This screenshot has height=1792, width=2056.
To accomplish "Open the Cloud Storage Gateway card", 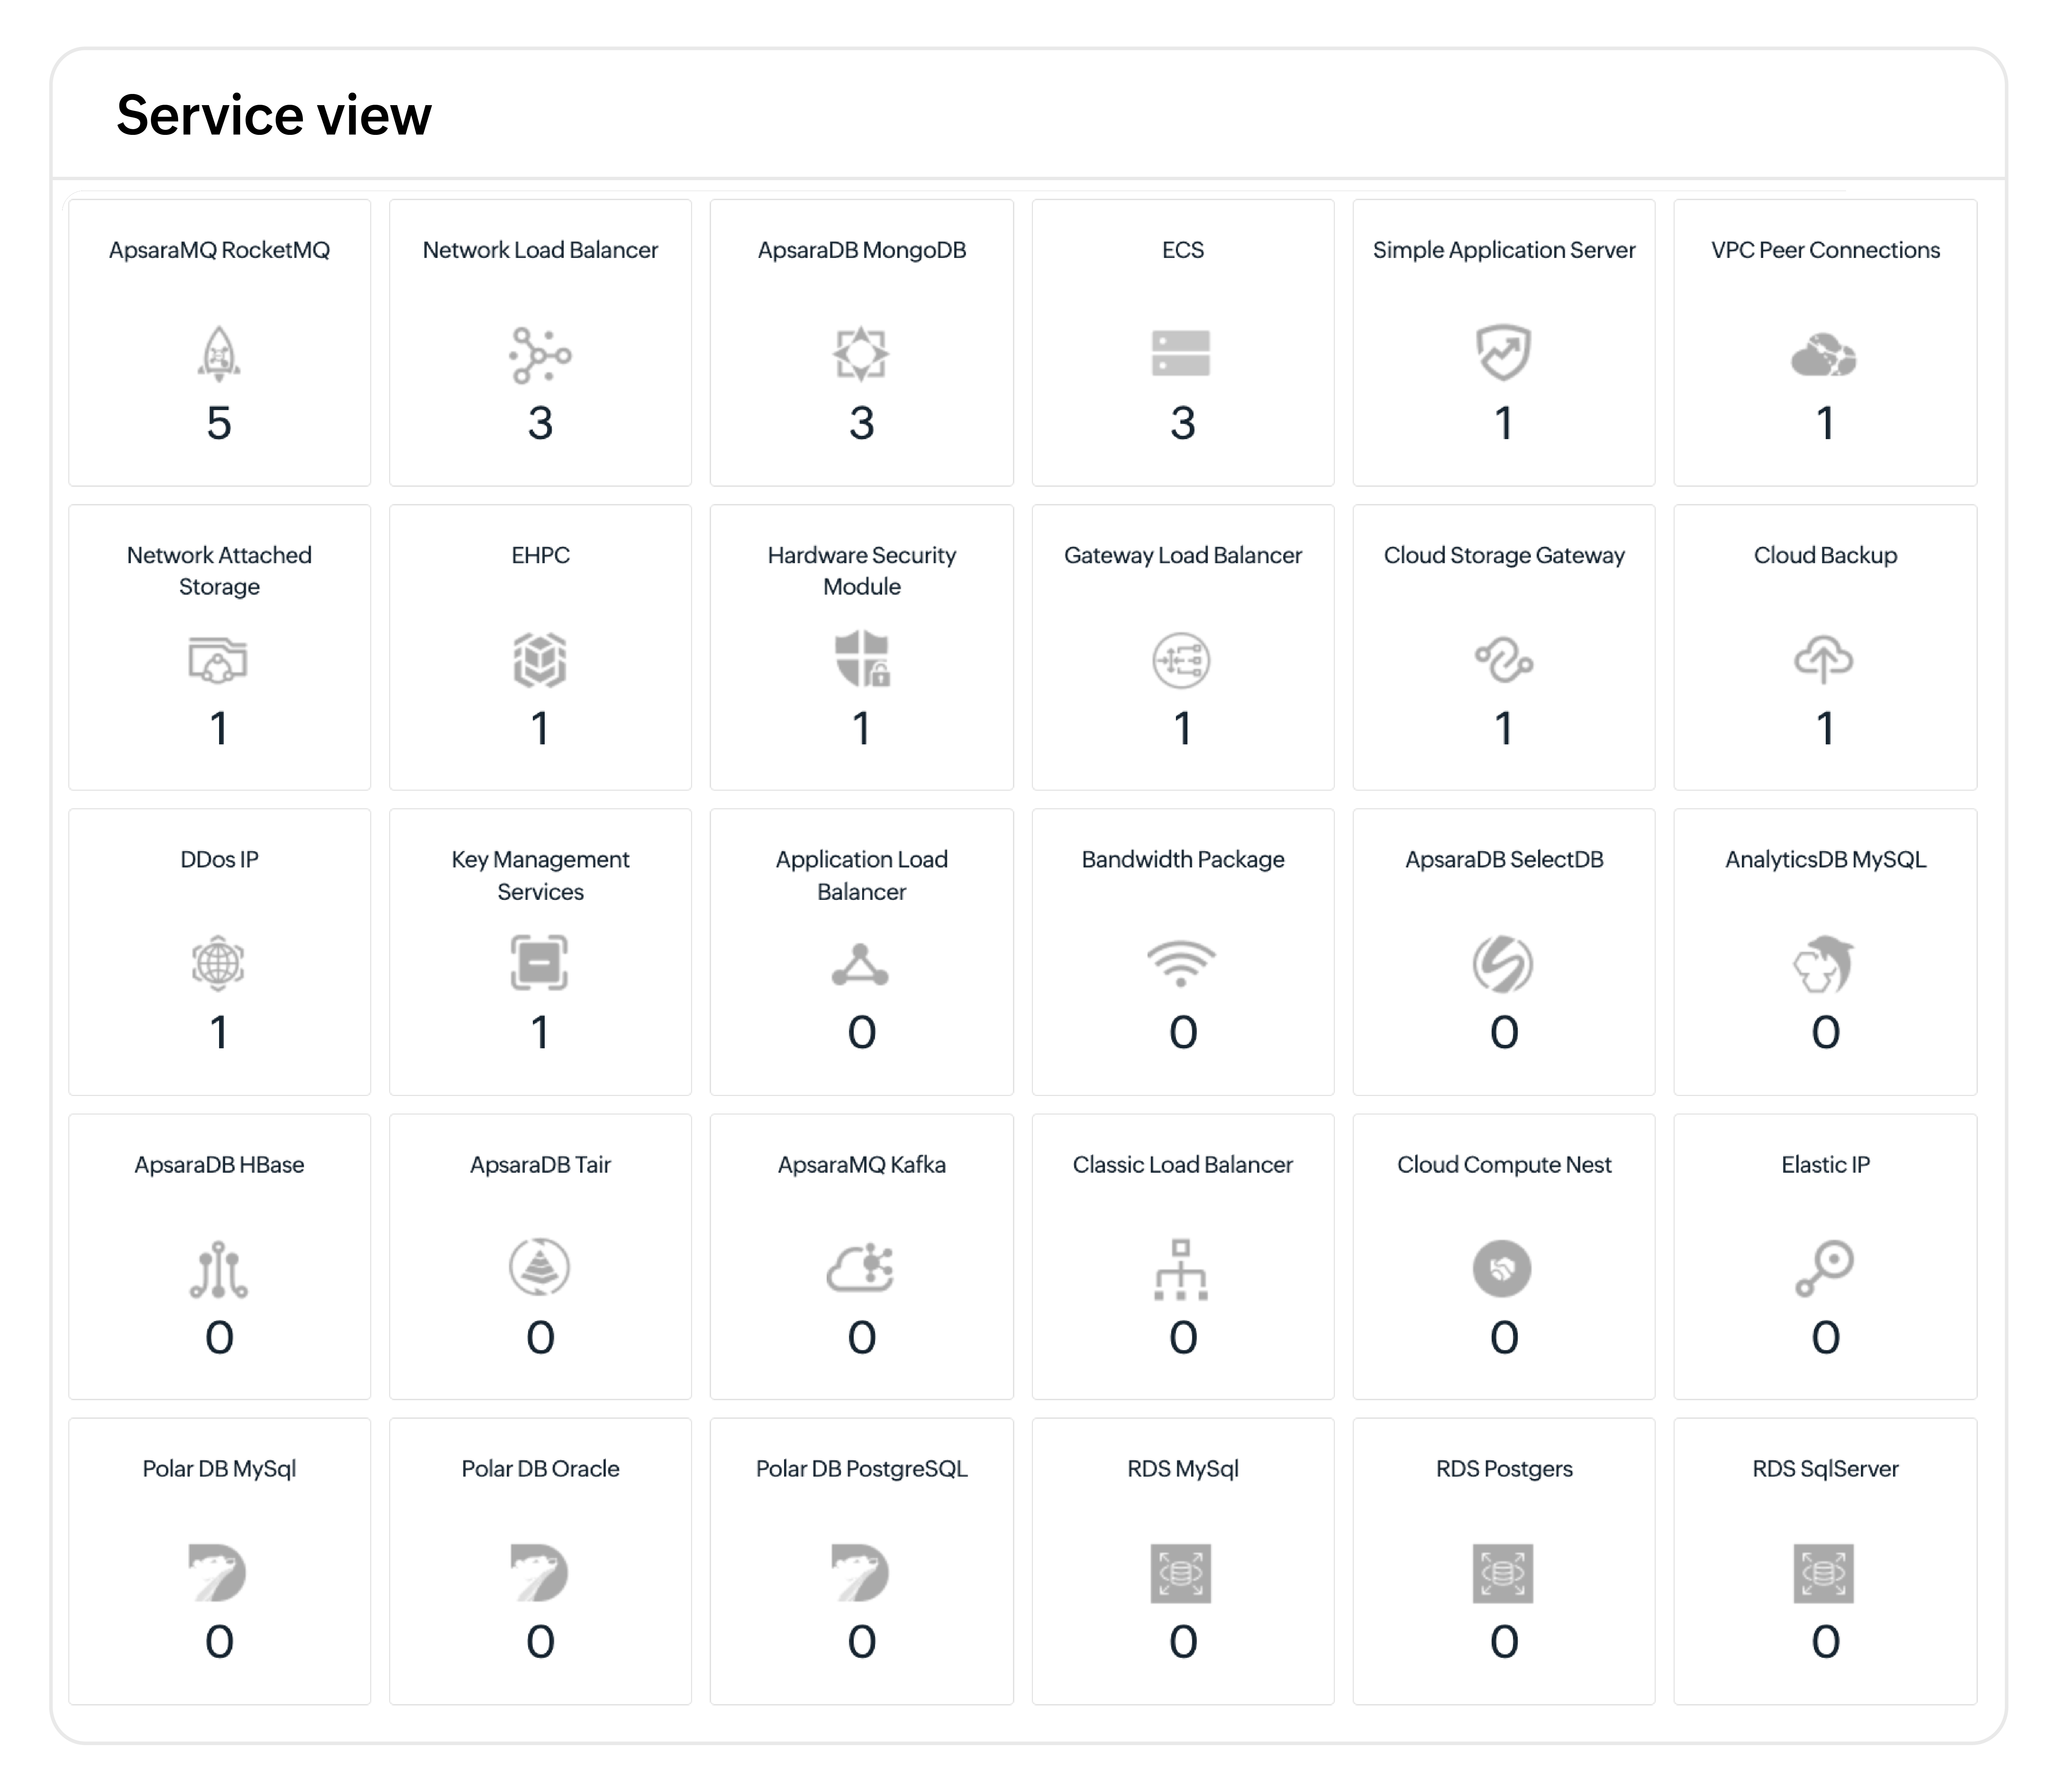I will coord(1504,645).
